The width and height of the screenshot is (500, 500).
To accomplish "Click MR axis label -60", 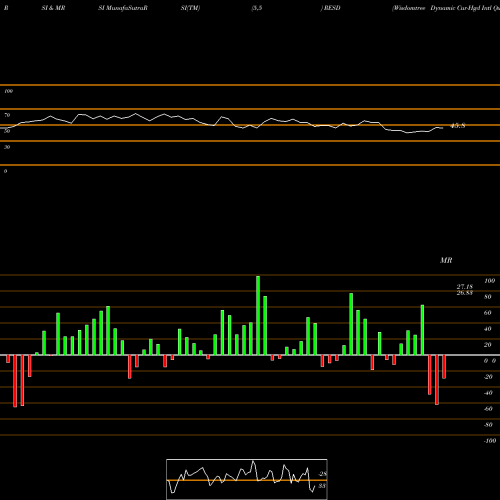I will click(x=488, y=409).
